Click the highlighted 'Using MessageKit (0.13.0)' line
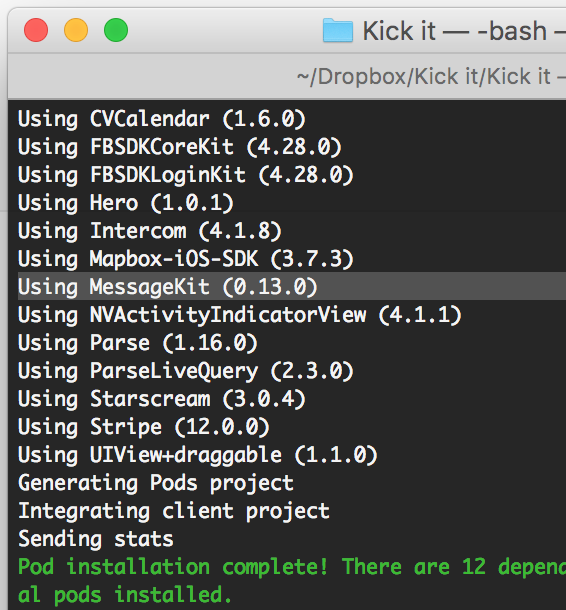Image resolution: width=566 pixels, height=610 pixels. [x=168, y=287]
